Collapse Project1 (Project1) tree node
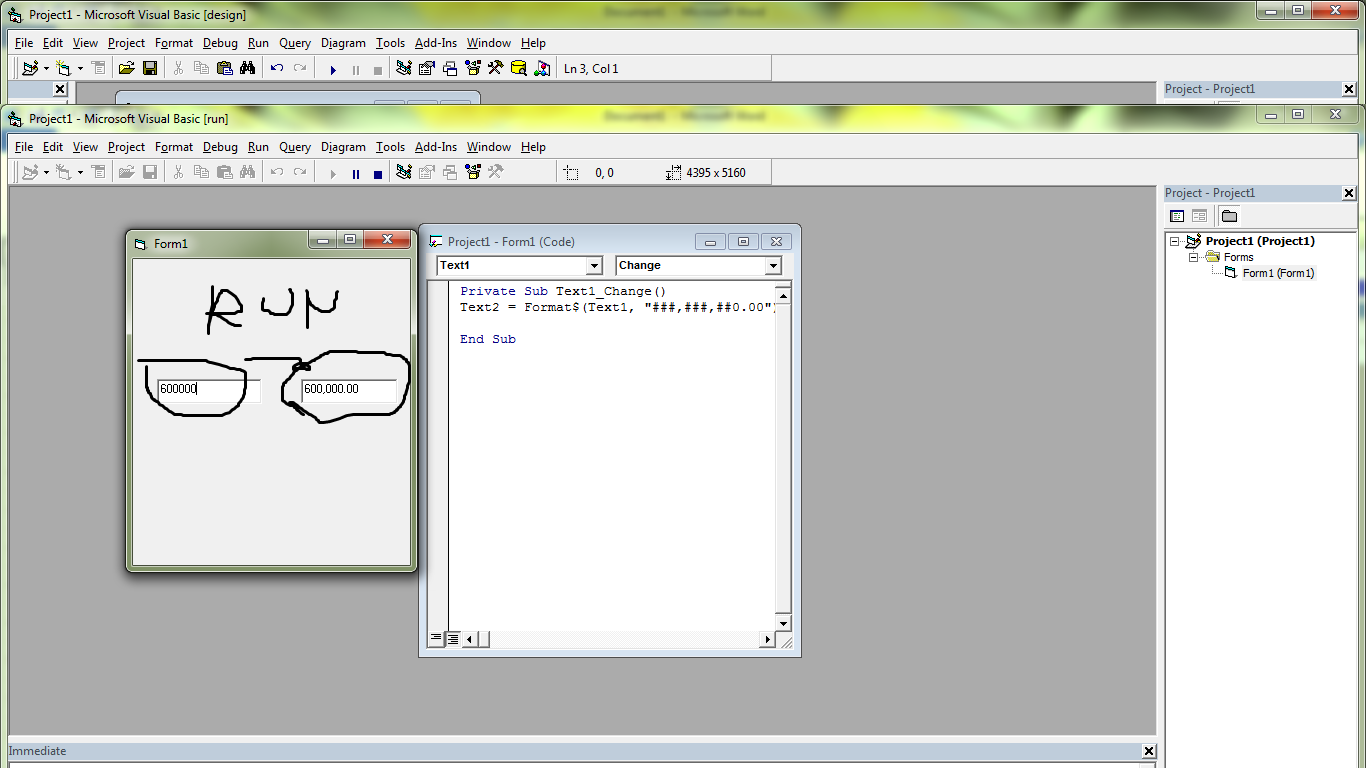 click(1175, 241)
